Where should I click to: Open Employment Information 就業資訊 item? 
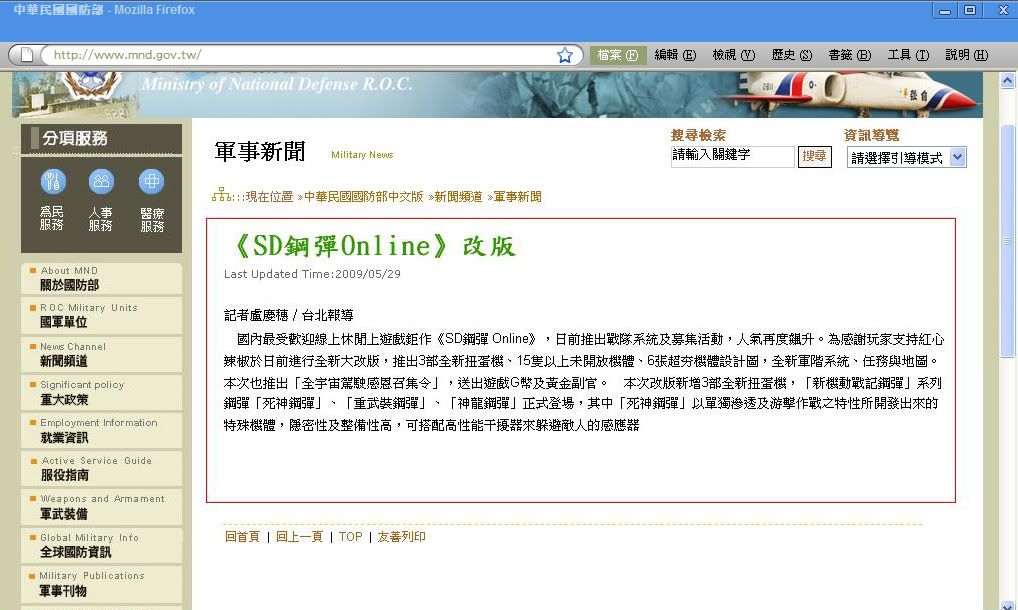tap(101, 430)
